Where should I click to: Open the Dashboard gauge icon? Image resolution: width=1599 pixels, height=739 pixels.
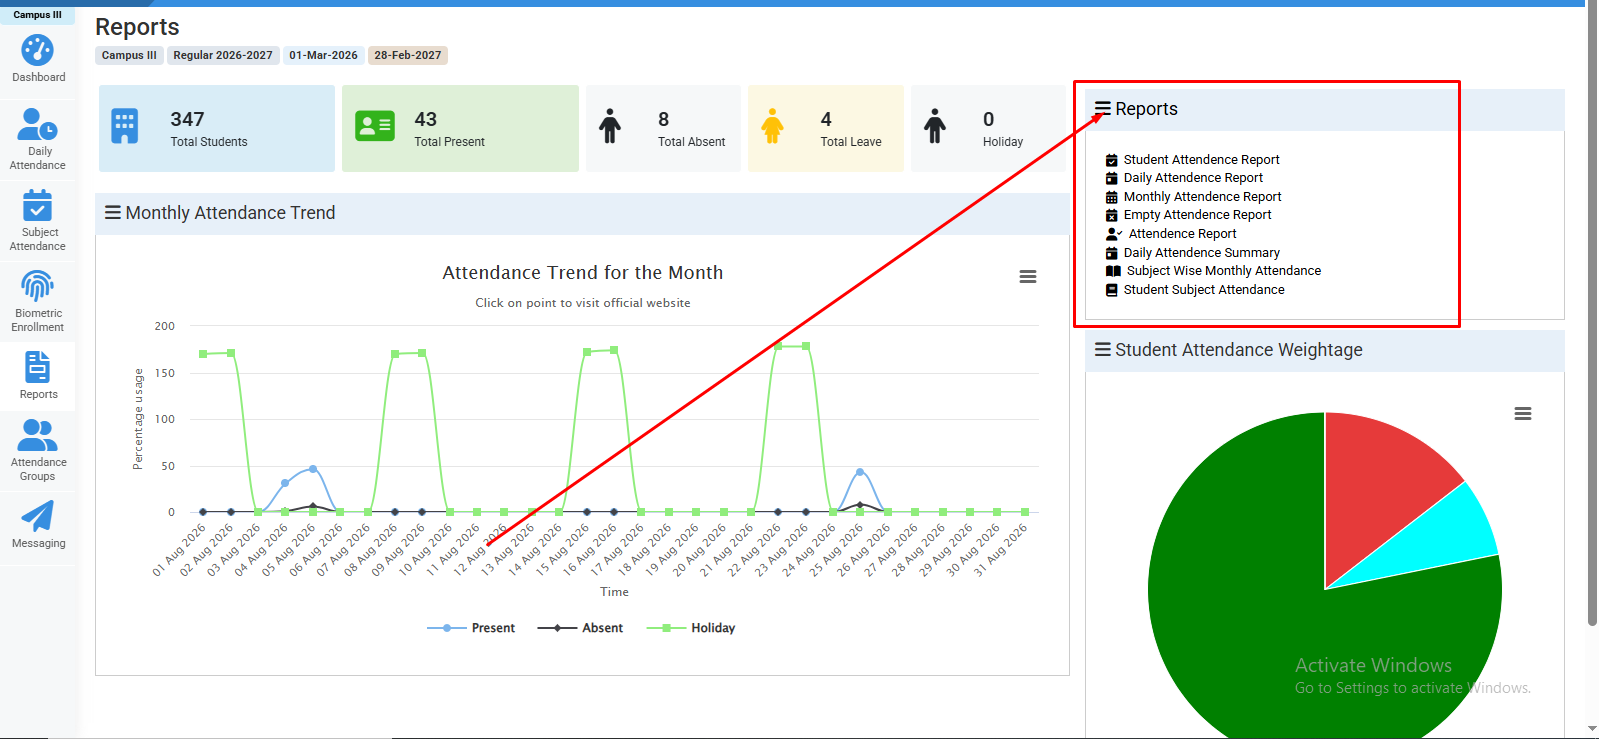tap(37, 50)
